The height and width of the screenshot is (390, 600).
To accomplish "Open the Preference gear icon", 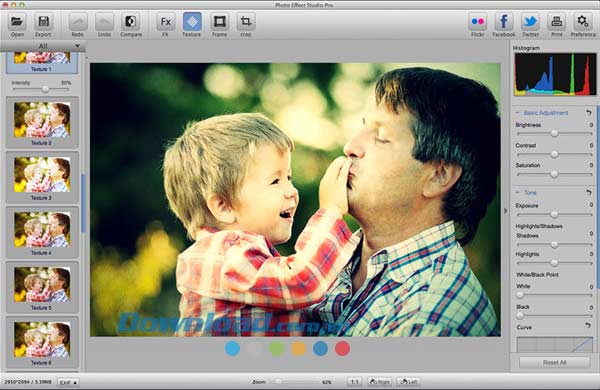I will tap(583, 22).
